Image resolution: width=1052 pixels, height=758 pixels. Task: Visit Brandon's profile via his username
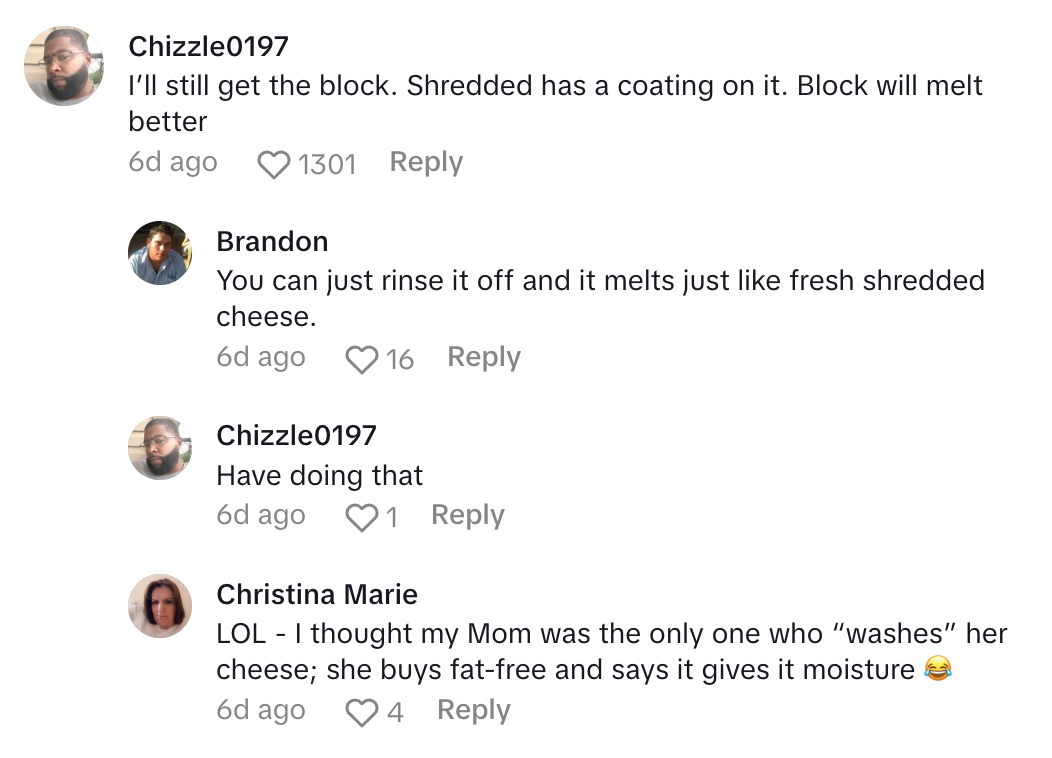(272, 241)
